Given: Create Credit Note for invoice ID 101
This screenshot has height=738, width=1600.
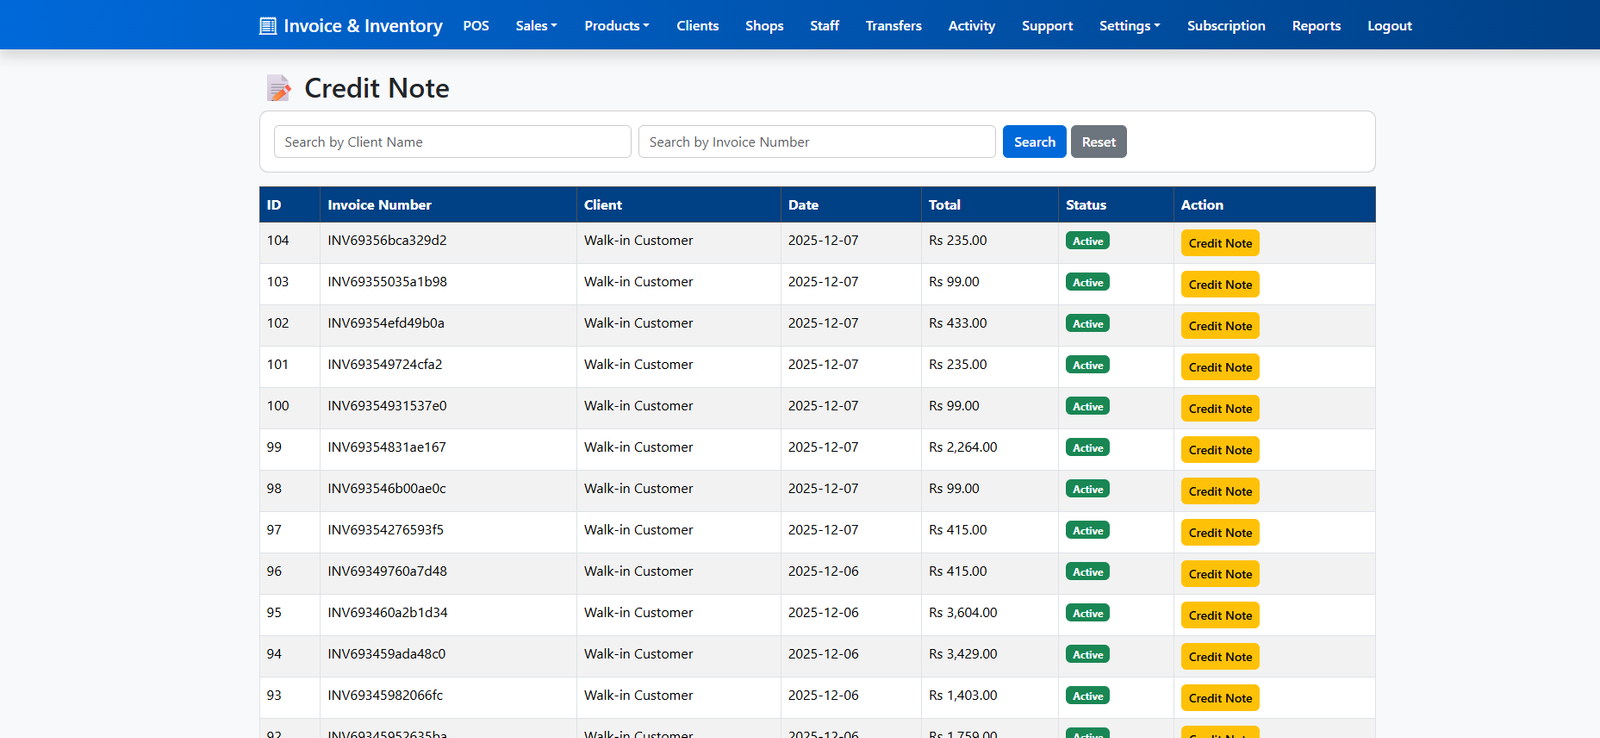Looking at the screenshot, I should click(x=1220, y=367).
